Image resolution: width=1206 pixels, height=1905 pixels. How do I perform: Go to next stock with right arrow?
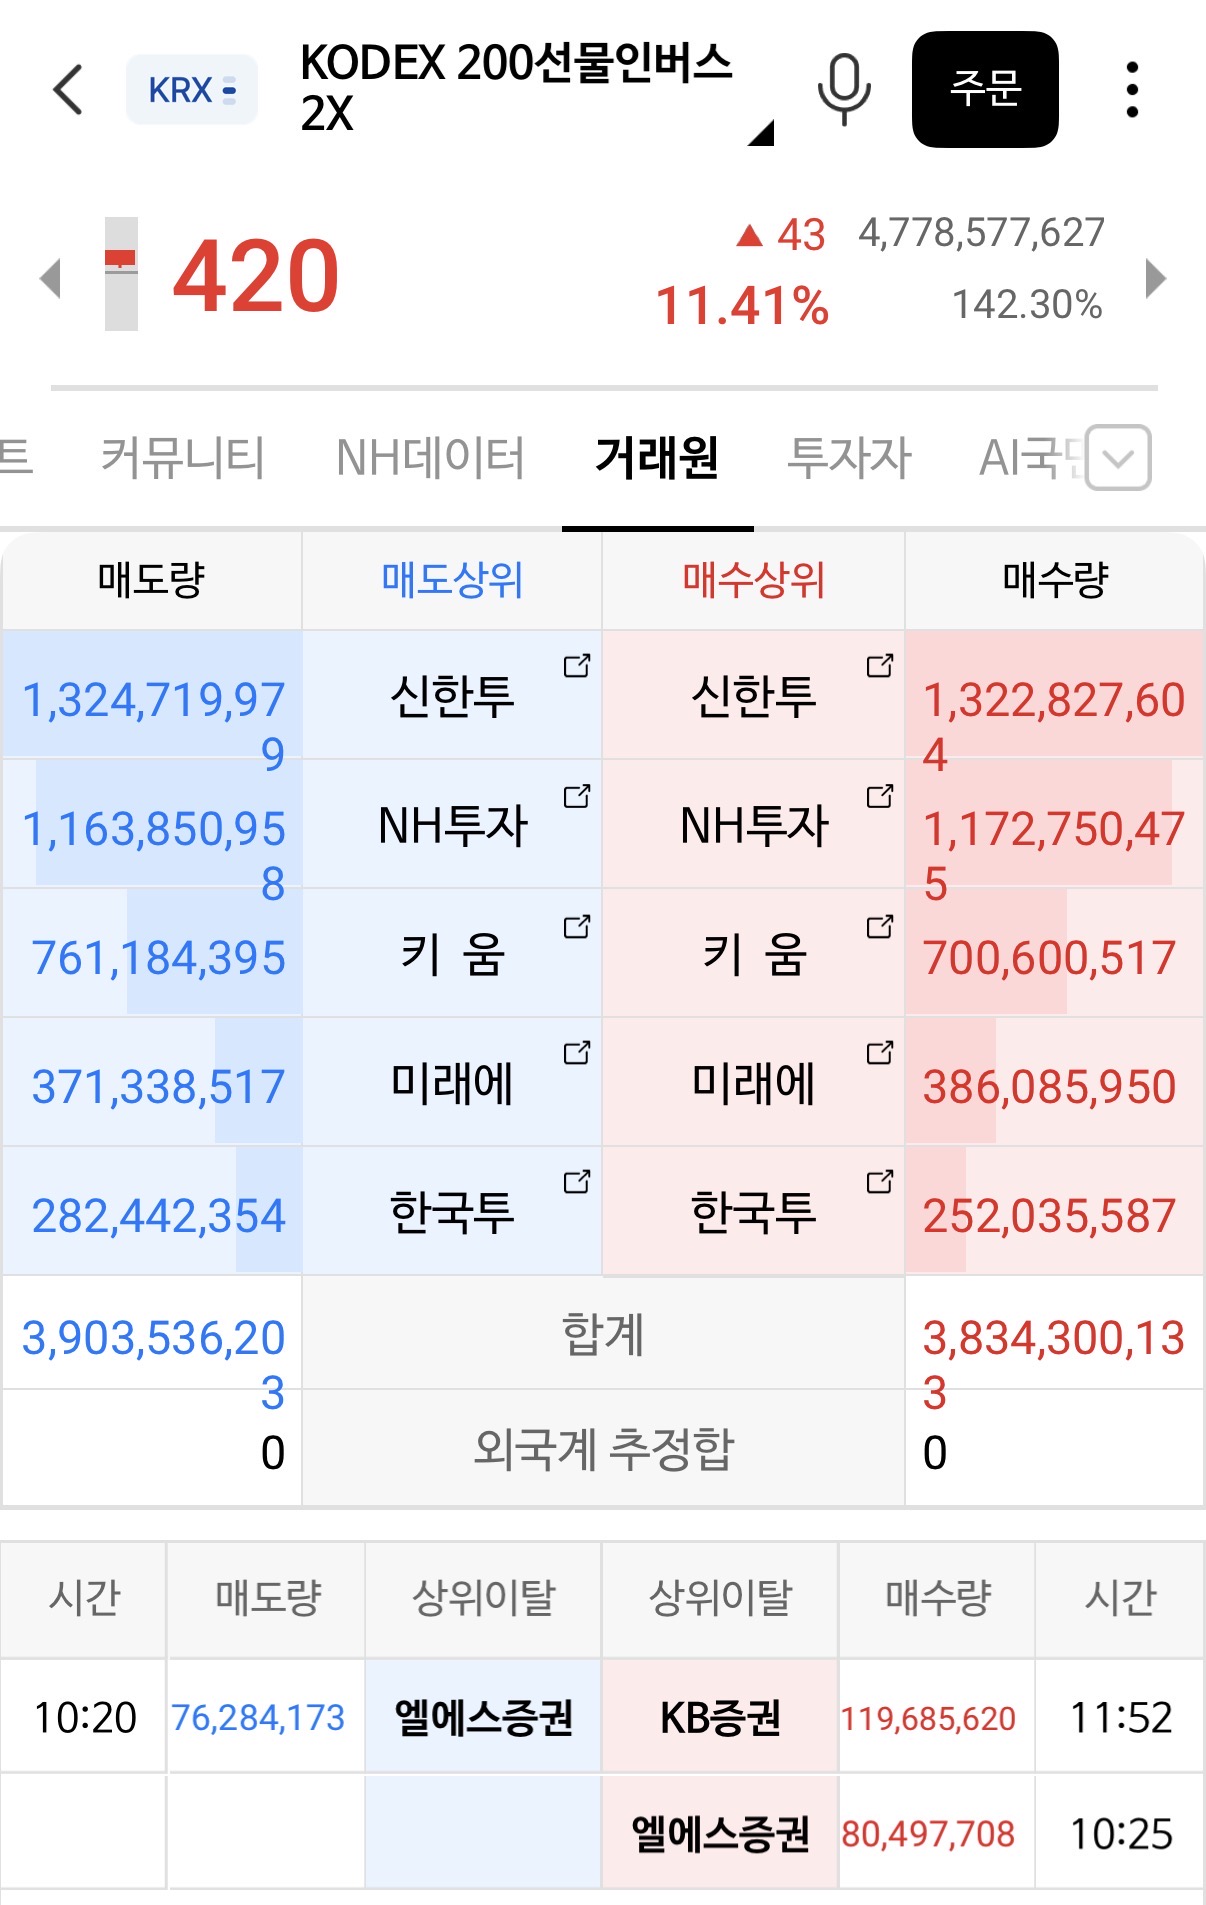[1155, 278]
